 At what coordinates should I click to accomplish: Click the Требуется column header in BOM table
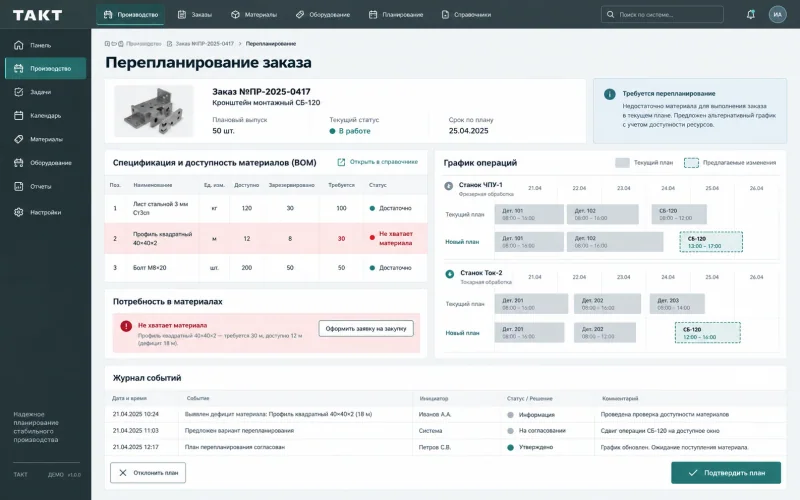coord(341,185)
